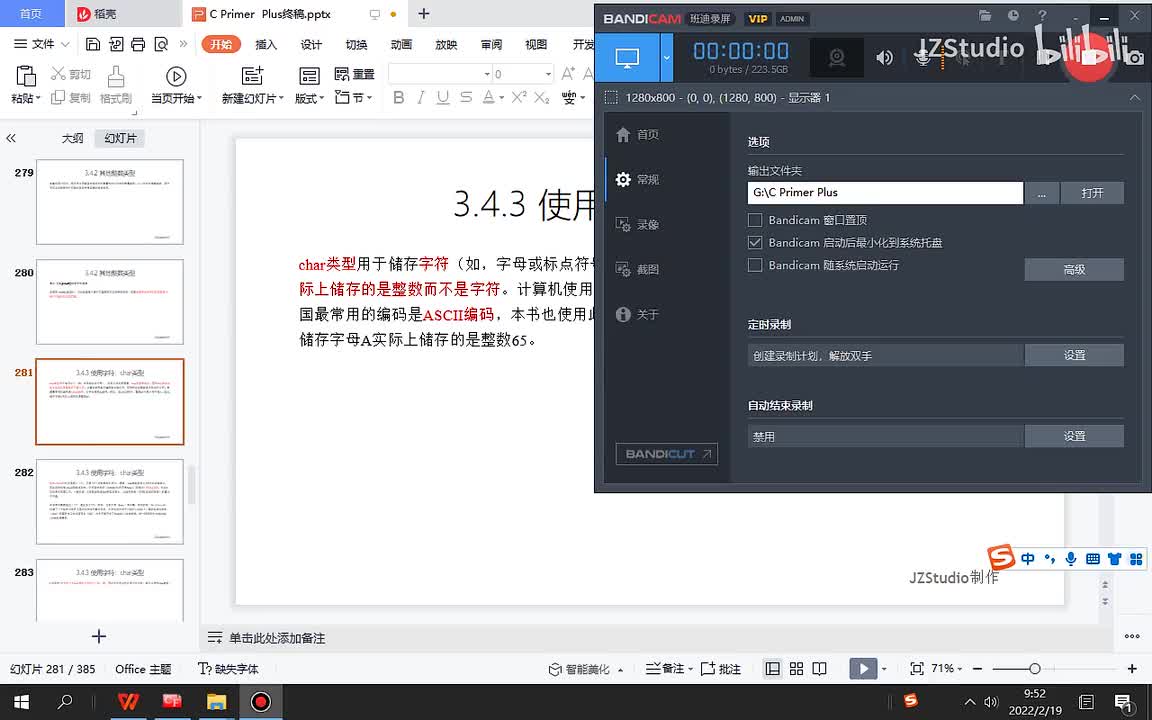Switch to reading view icon
Screen dimensions: 1152x720
coord(819,669)
